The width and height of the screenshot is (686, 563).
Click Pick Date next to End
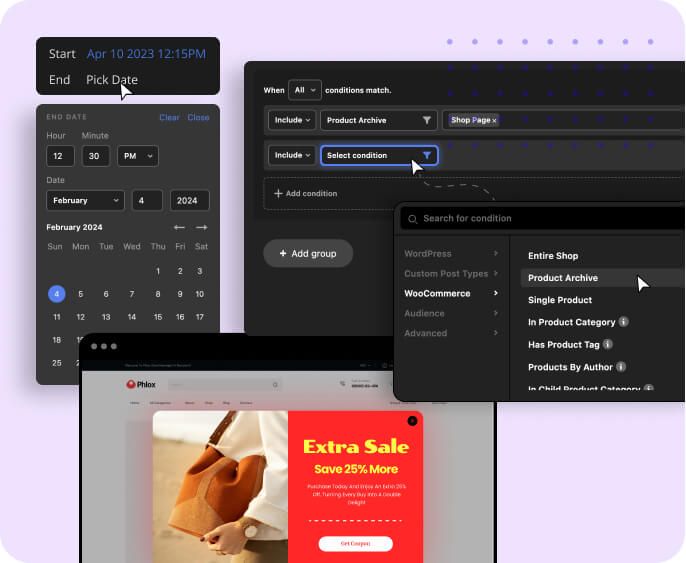click(x=112, y=80)
